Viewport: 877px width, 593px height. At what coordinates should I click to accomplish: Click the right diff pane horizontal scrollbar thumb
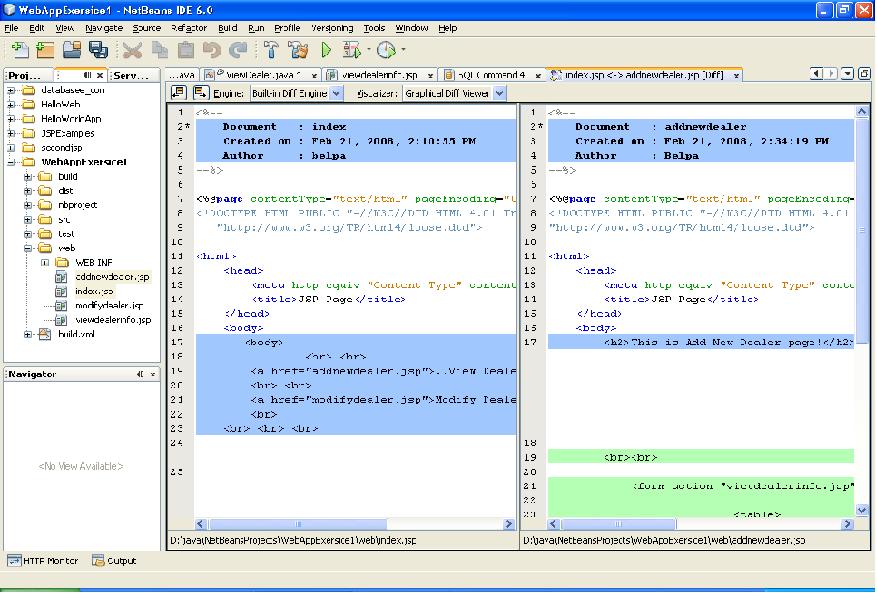pyautogui.click(x=618, y=524)
